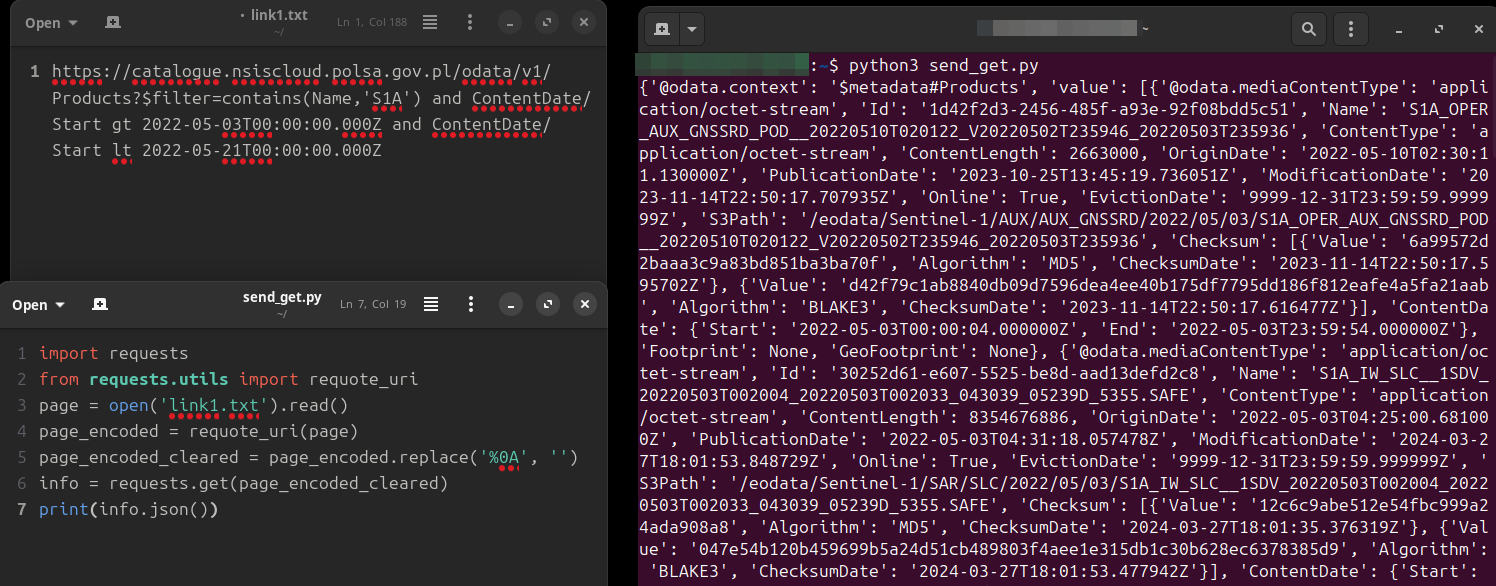Create a new document in send_get.py window
Image resolution: width=1496 pixels, height=586 pixels.
click(x=99, y=304)
